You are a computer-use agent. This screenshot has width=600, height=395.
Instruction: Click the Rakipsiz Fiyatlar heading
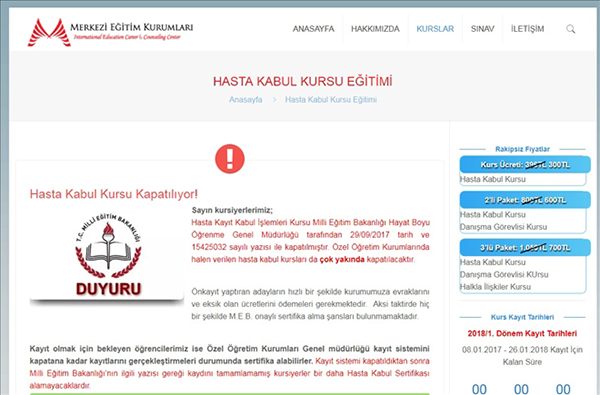pos(522,149)
